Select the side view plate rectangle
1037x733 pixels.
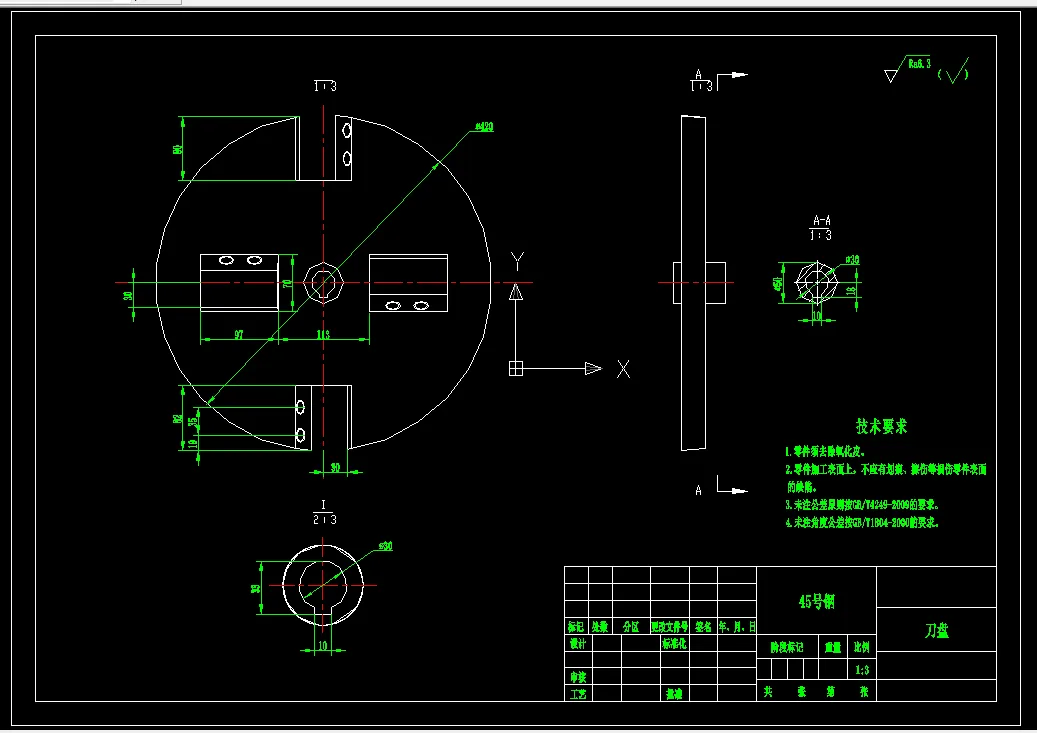click(x=693, y=283)
